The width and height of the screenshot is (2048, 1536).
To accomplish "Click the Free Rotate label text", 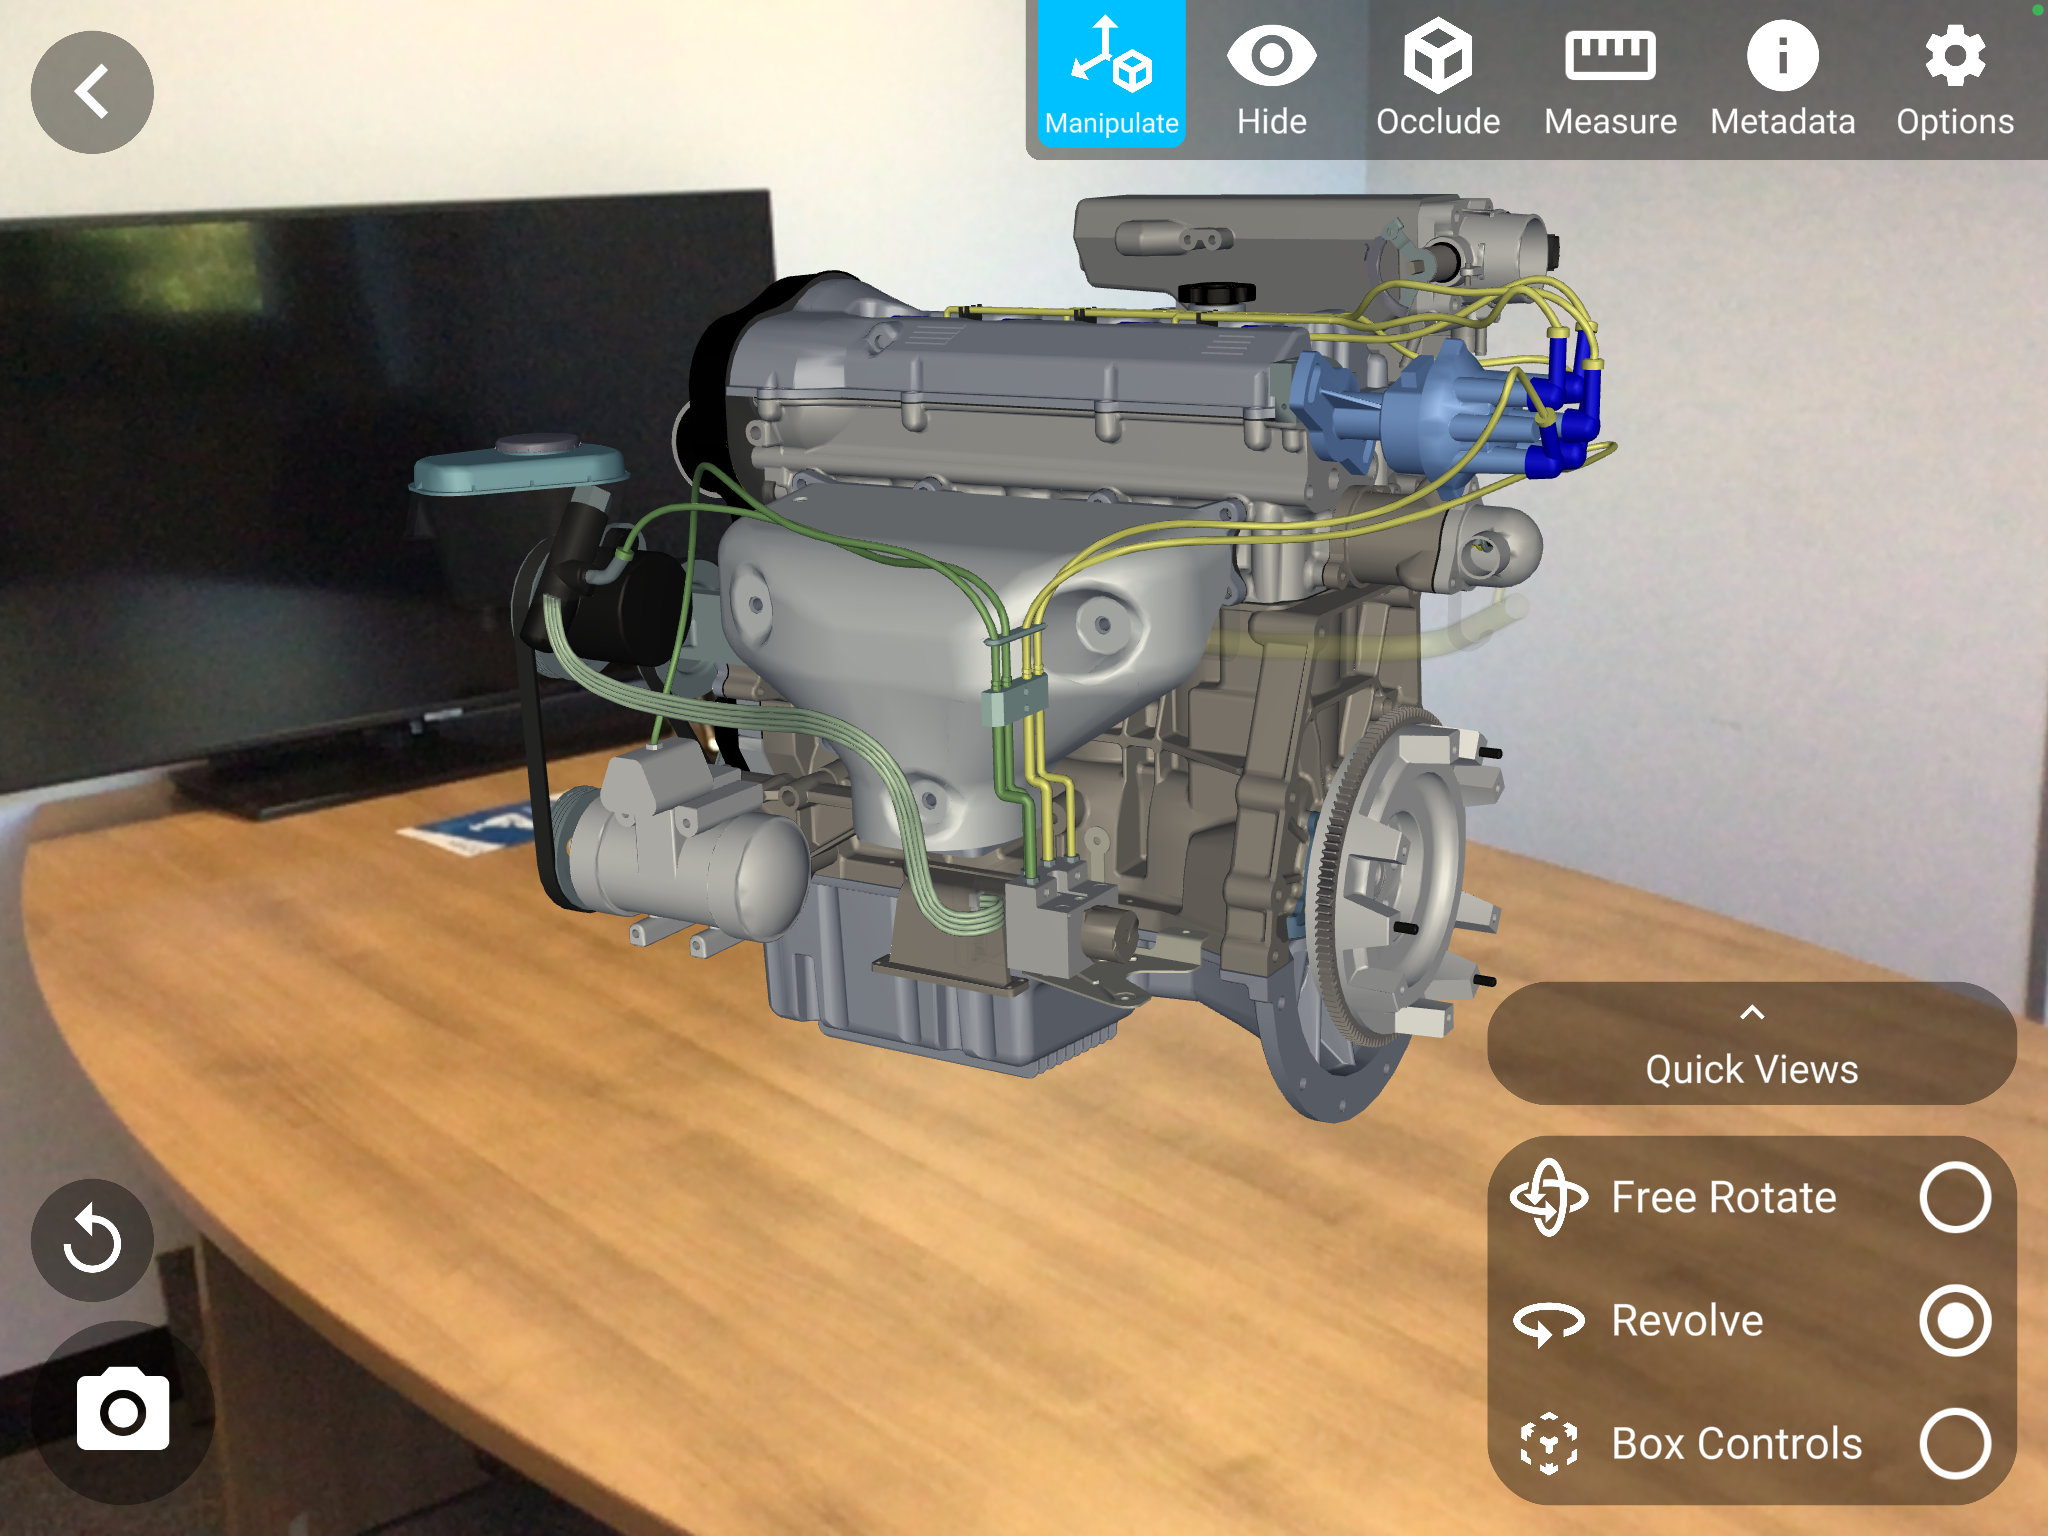I will click(x=1723, y=1197).
